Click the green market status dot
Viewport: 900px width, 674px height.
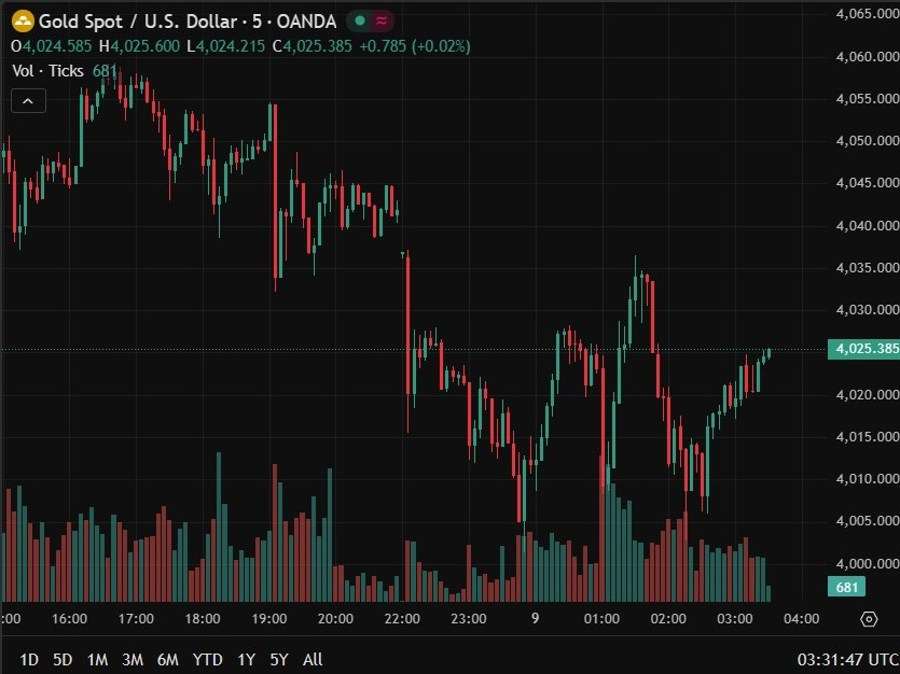360,21
